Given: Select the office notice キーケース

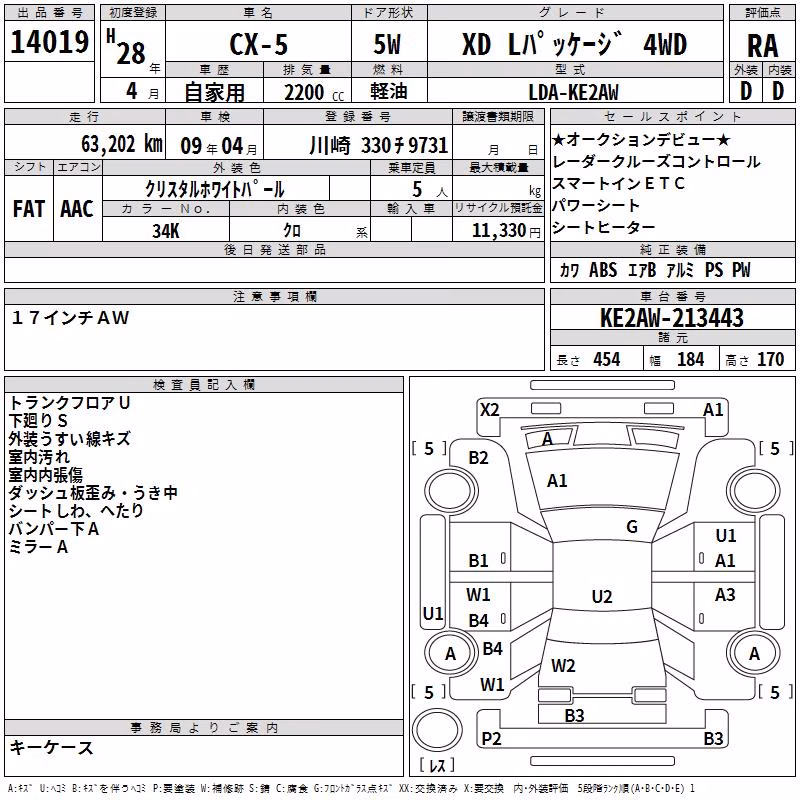Looking at the screenshot, I should tap(52, 748).
